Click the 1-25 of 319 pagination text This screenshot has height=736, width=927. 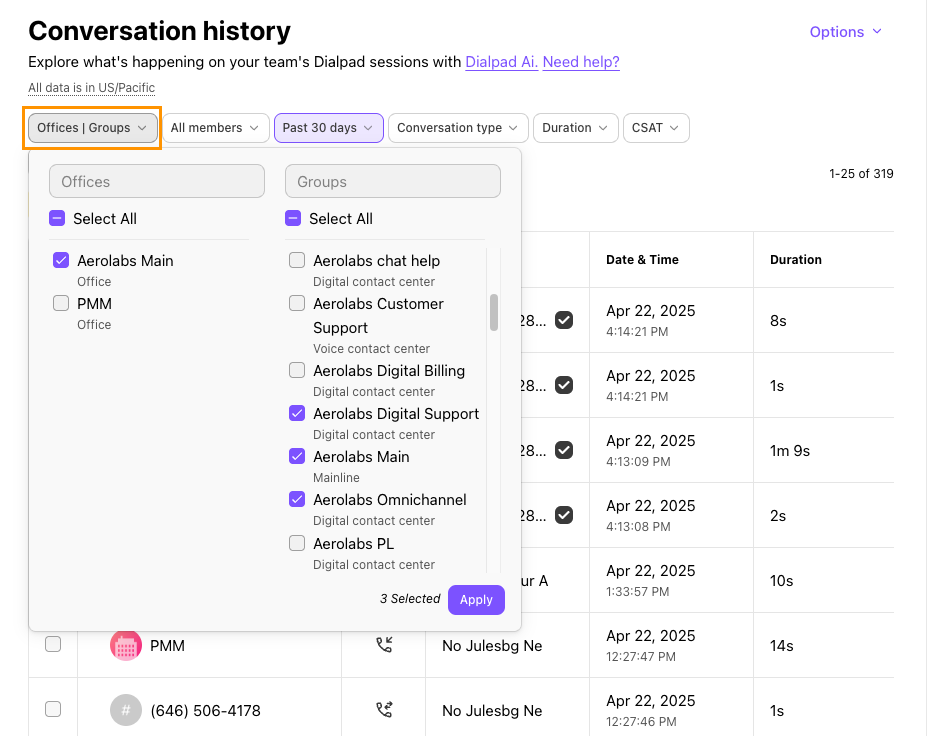pyautogui.click(x=861, y=174)
